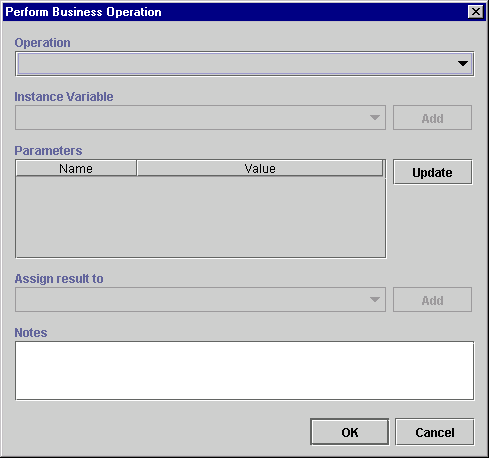Confirm the dialog with OK

point(350,432)
